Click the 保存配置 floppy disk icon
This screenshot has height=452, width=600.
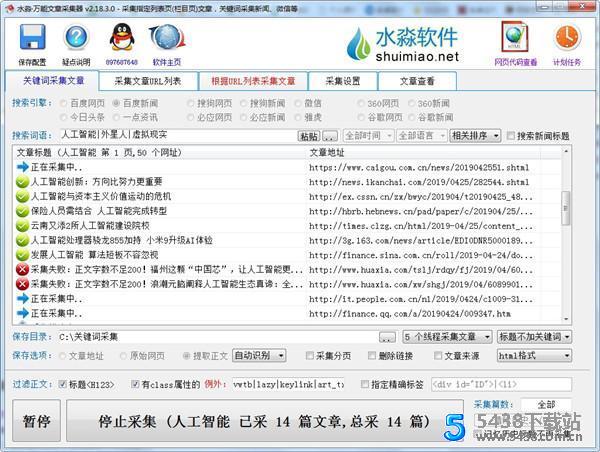coord(33,37)
